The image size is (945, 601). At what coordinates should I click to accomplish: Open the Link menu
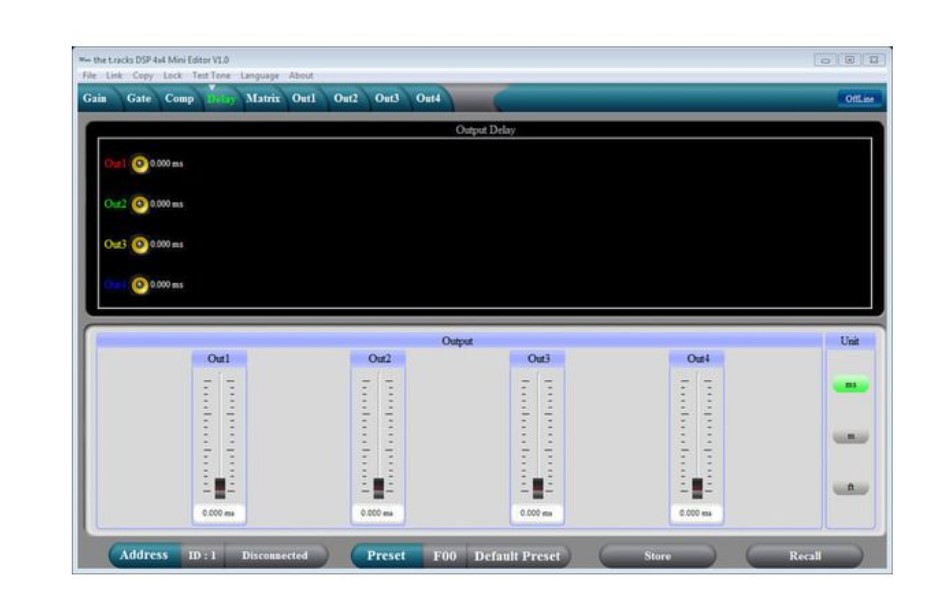114,75
